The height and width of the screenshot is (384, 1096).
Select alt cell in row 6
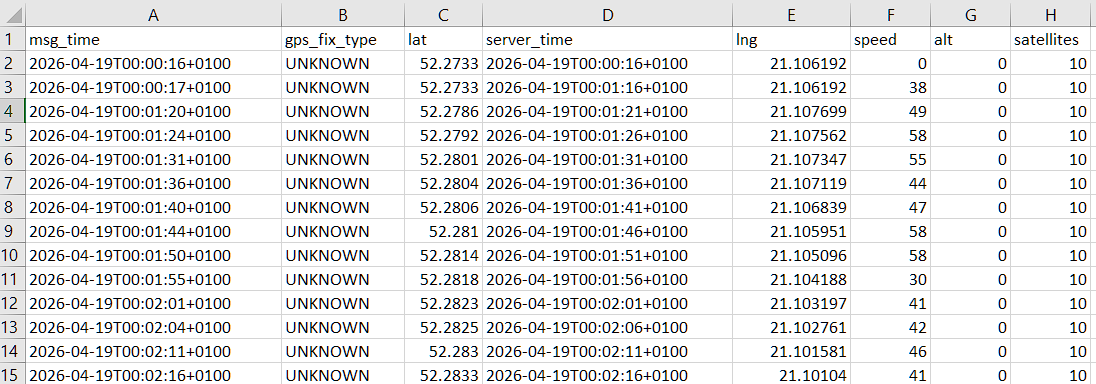[971, 159]
